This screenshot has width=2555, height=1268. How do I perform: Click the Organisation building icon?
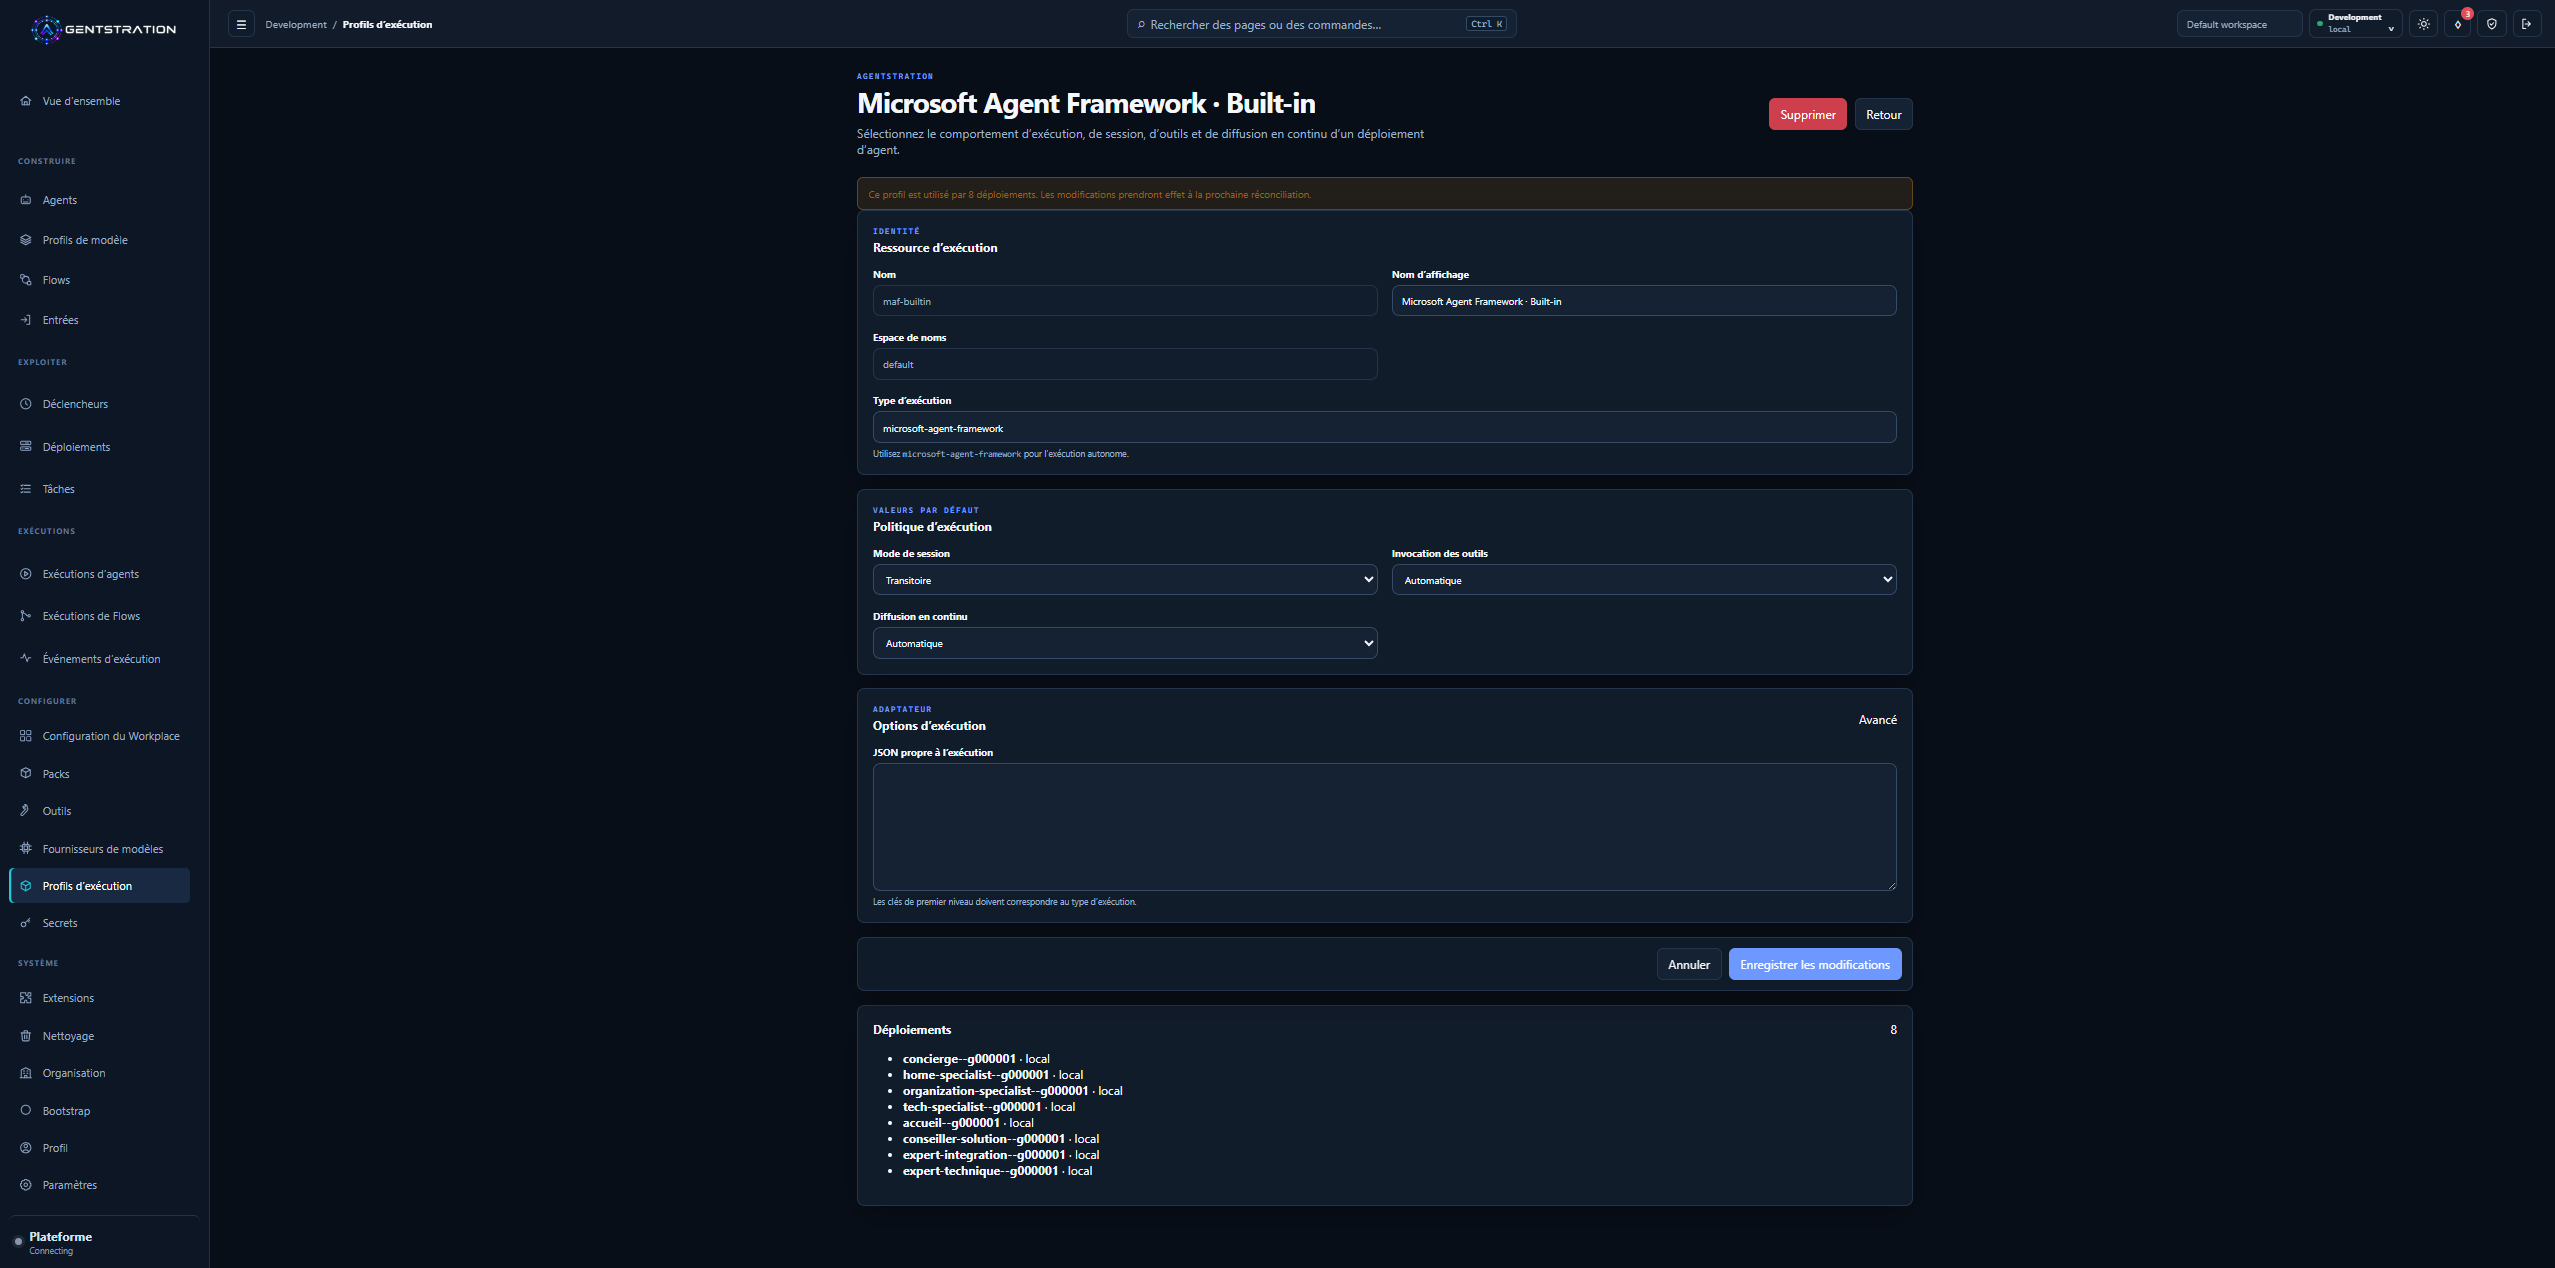[26, 1073]
